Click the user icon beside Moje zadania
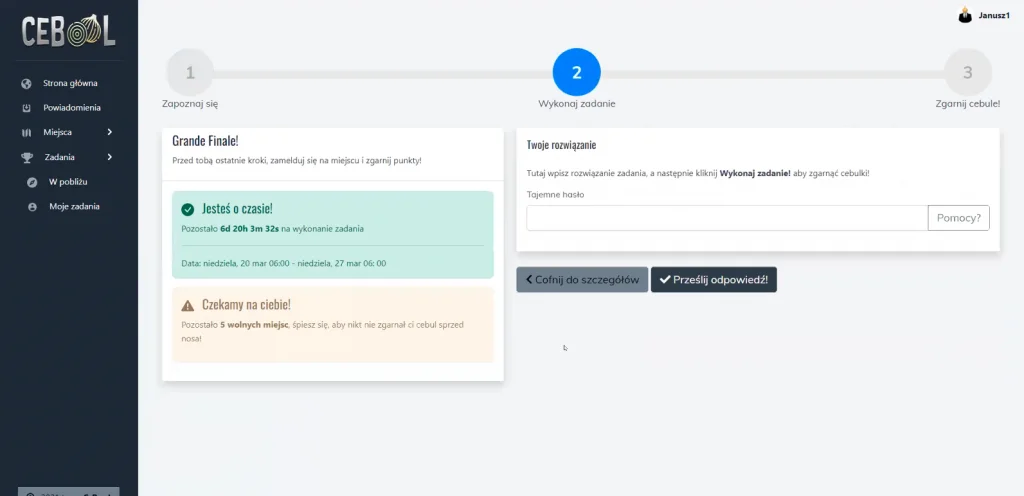This screenshot has height=496, width=1024. click(x=32, y=207)
